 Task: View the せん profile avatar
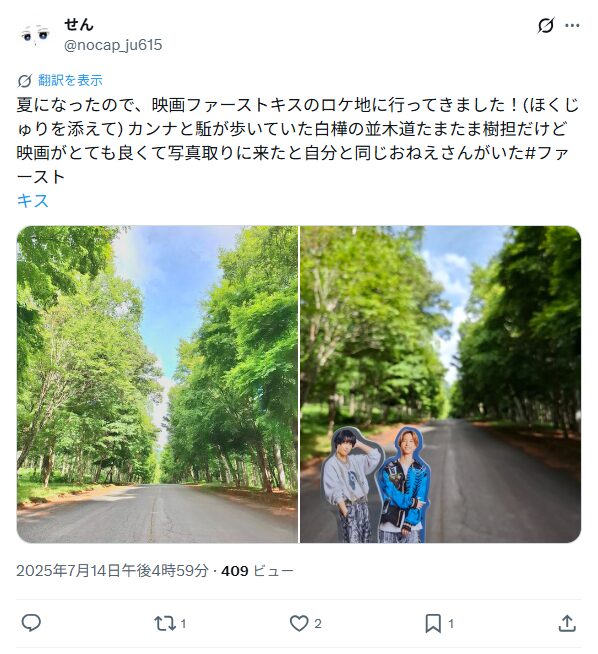(35, 35)
